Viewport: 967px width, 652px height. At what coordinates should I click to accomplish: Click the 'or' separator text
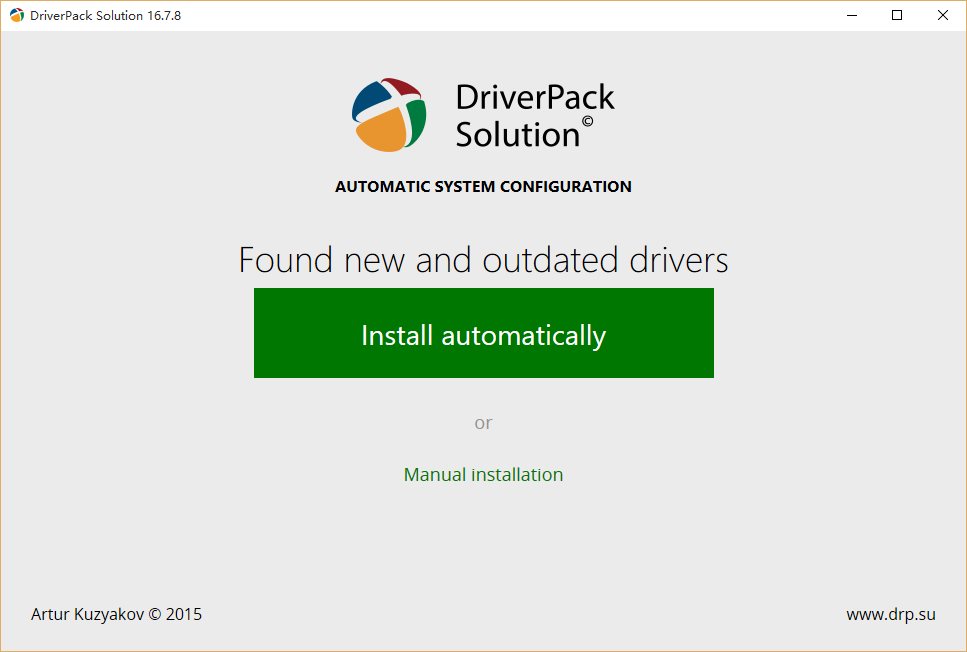(x=483, y=423)
